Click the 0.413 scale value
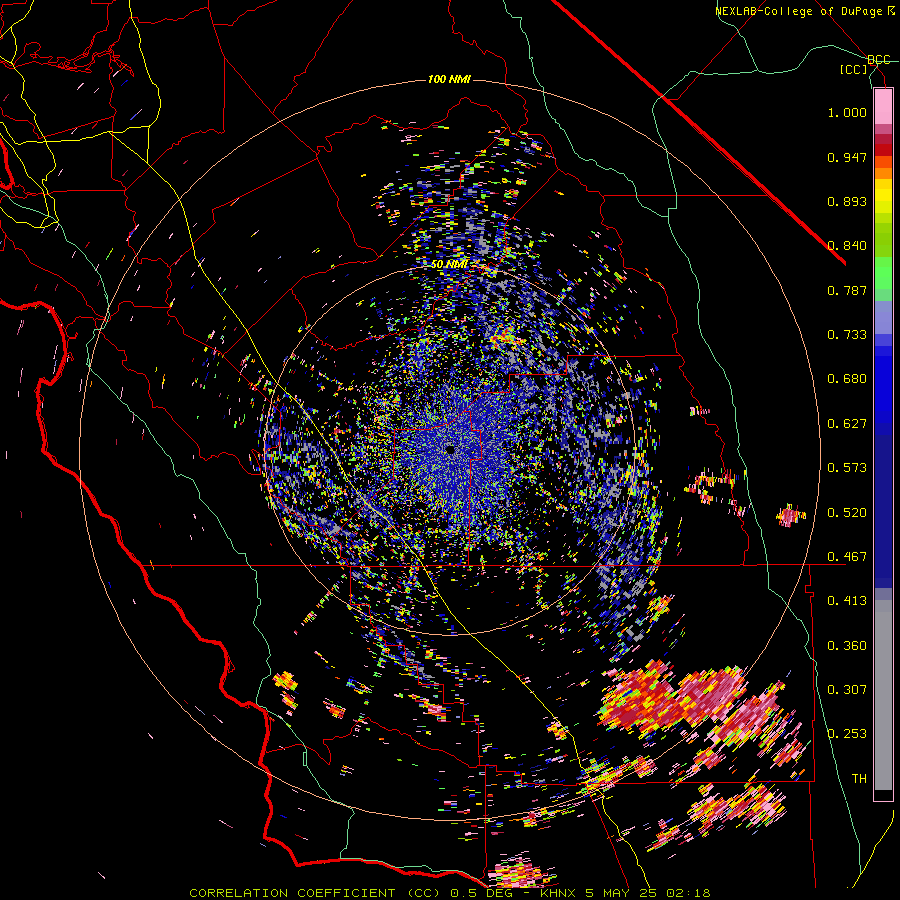Image resolution: width=900 pixels, height=900 pixels. pos(847,601)
